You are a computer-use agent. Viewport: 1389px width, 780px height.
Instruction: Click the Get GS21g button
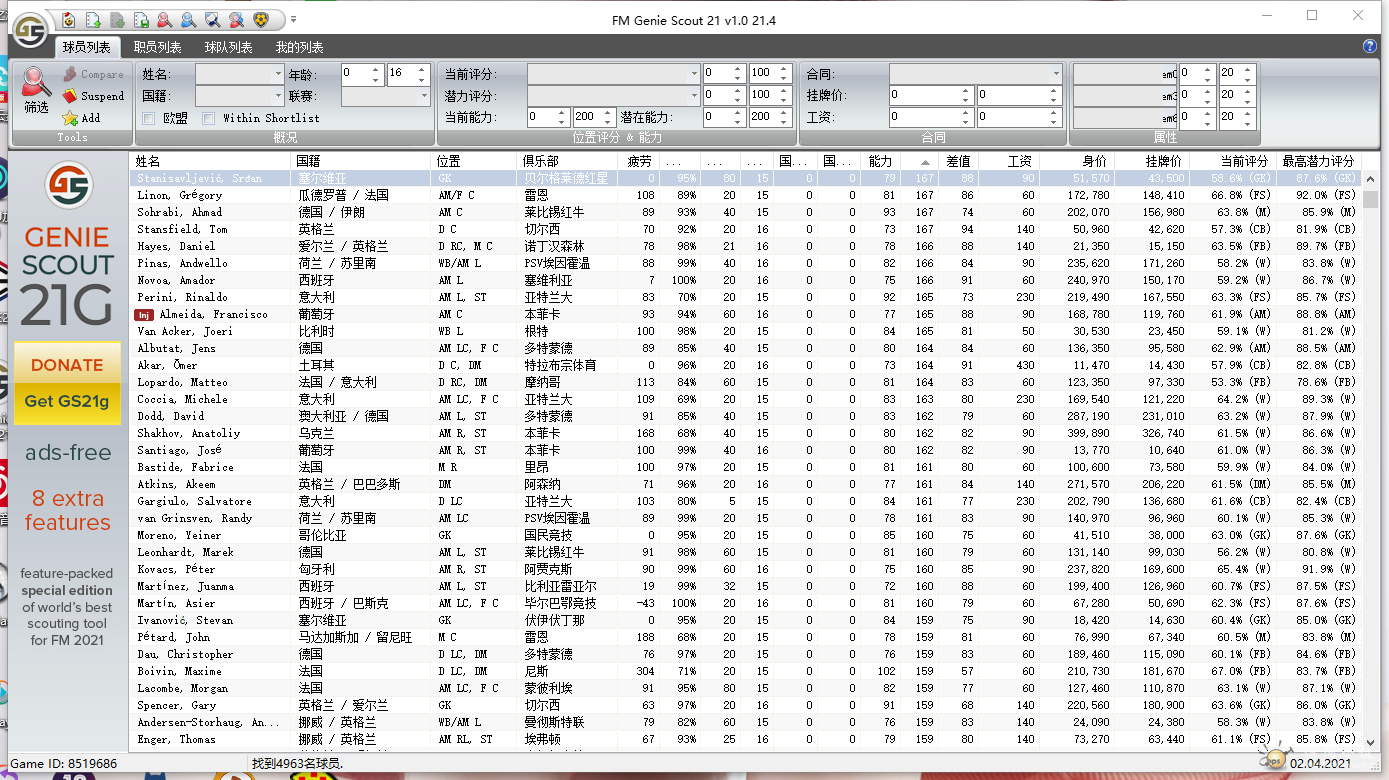[x=67, y=401]
